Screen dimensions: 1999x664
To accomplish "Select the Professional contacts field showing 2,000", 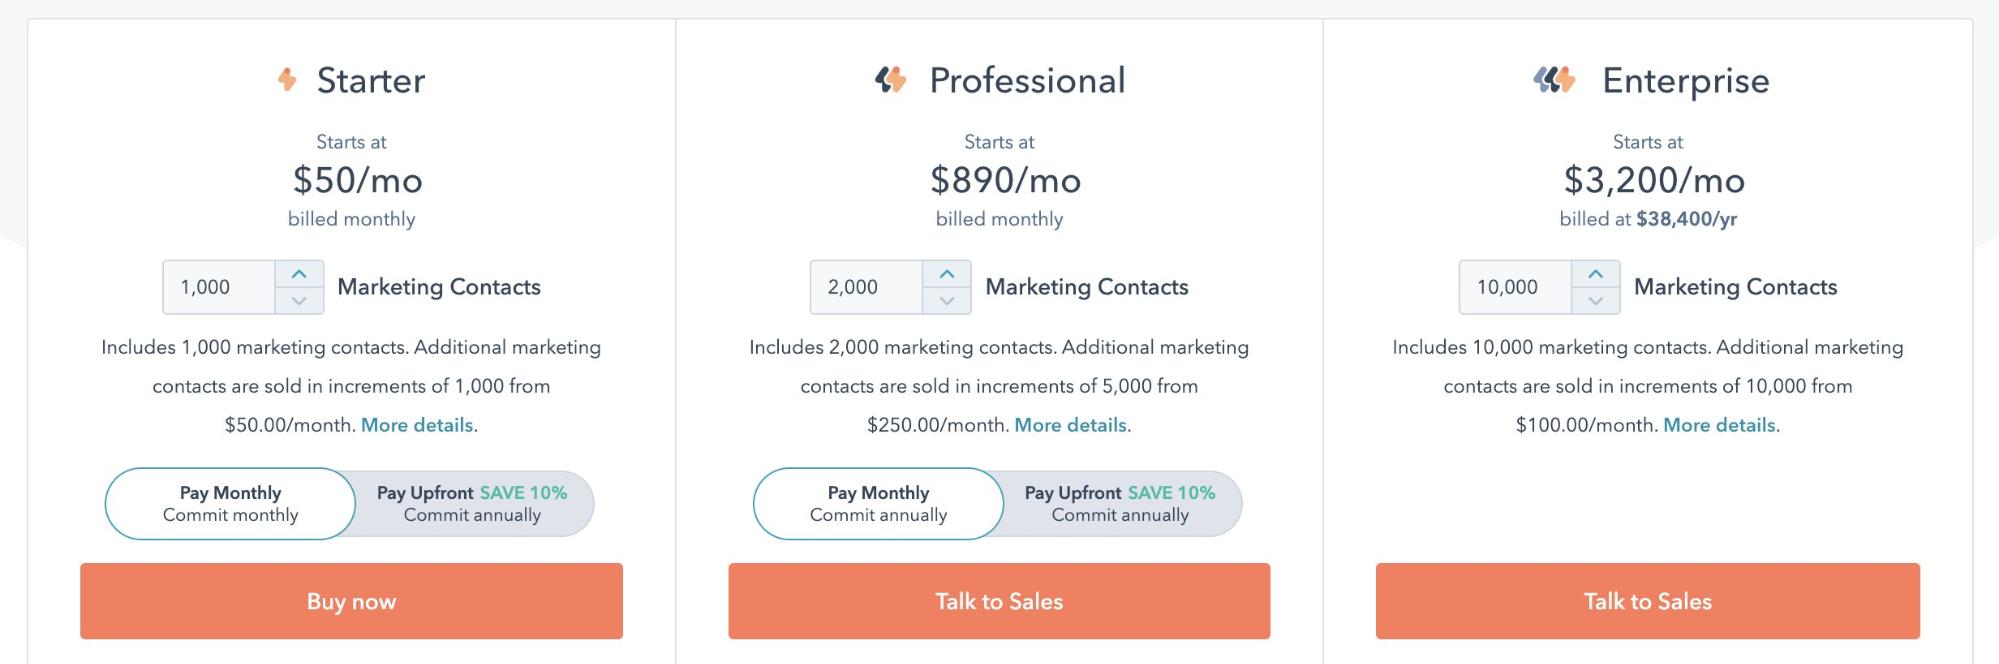I will 870,287.
